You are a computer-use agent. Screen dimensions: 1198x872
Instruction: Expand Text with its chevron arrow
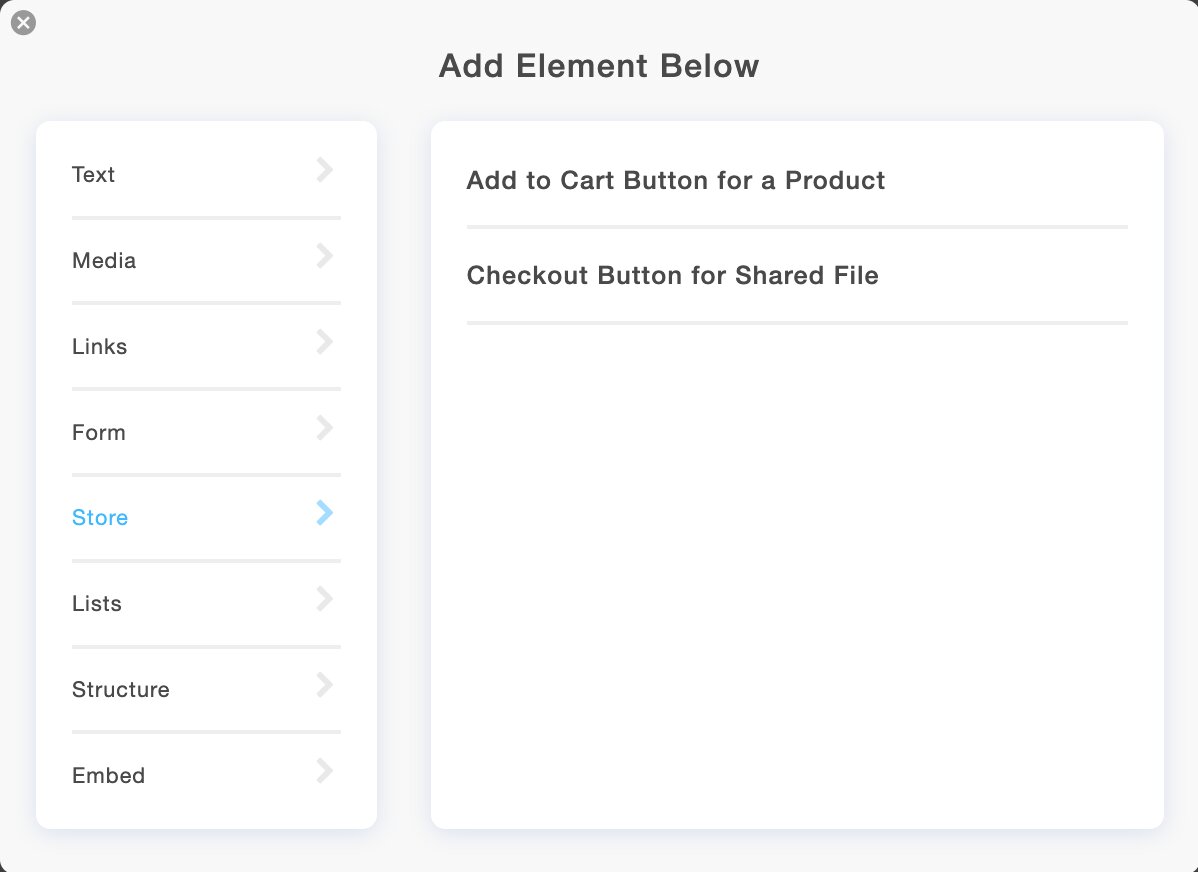pyautogui.click(x=325, y=170)
